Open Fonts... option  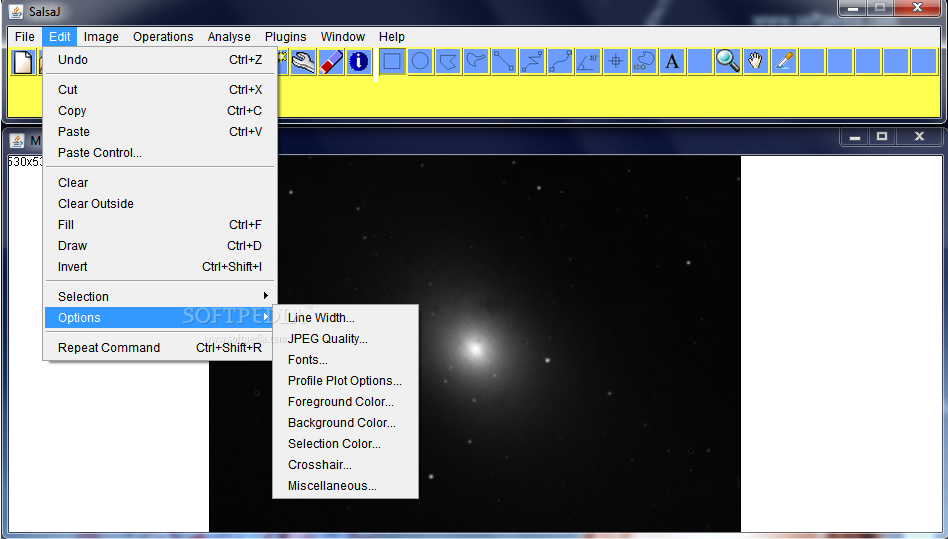click(x=345, y=360)
